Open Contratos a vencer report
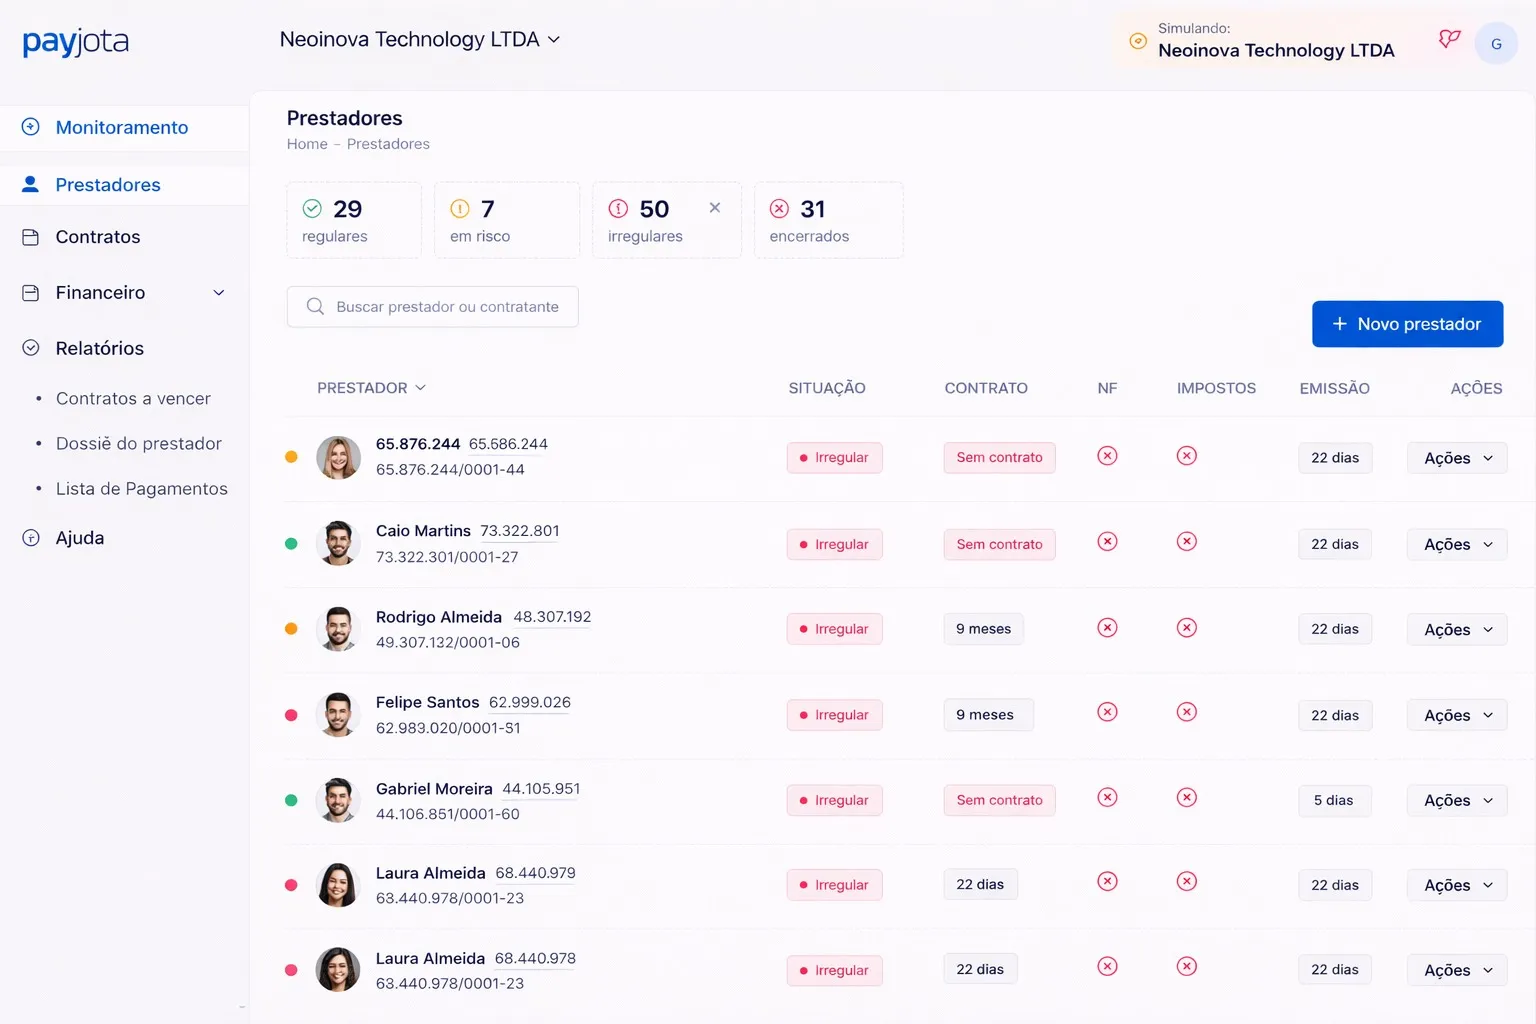 click(133, 398)
